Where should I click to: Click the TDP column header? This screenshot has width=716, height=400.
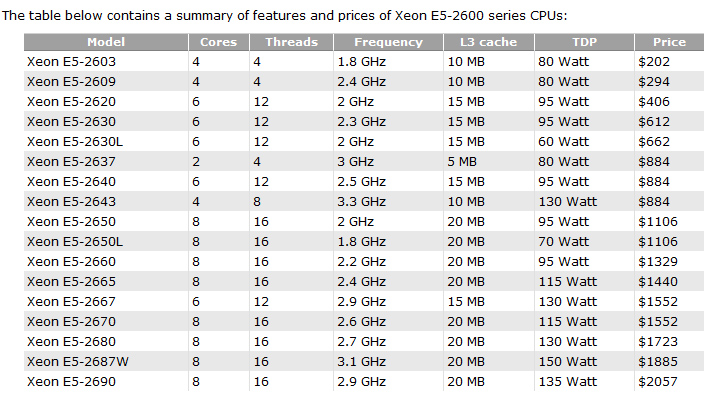584,42
